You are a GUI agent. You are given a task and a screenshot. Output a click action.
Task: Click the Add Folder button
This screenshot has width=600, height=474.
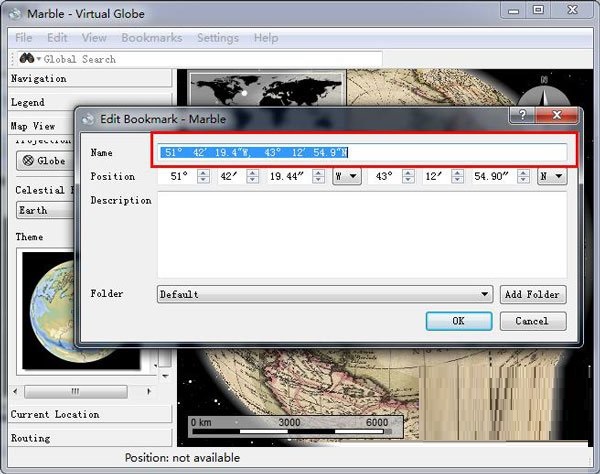click(x=533, y=294)
